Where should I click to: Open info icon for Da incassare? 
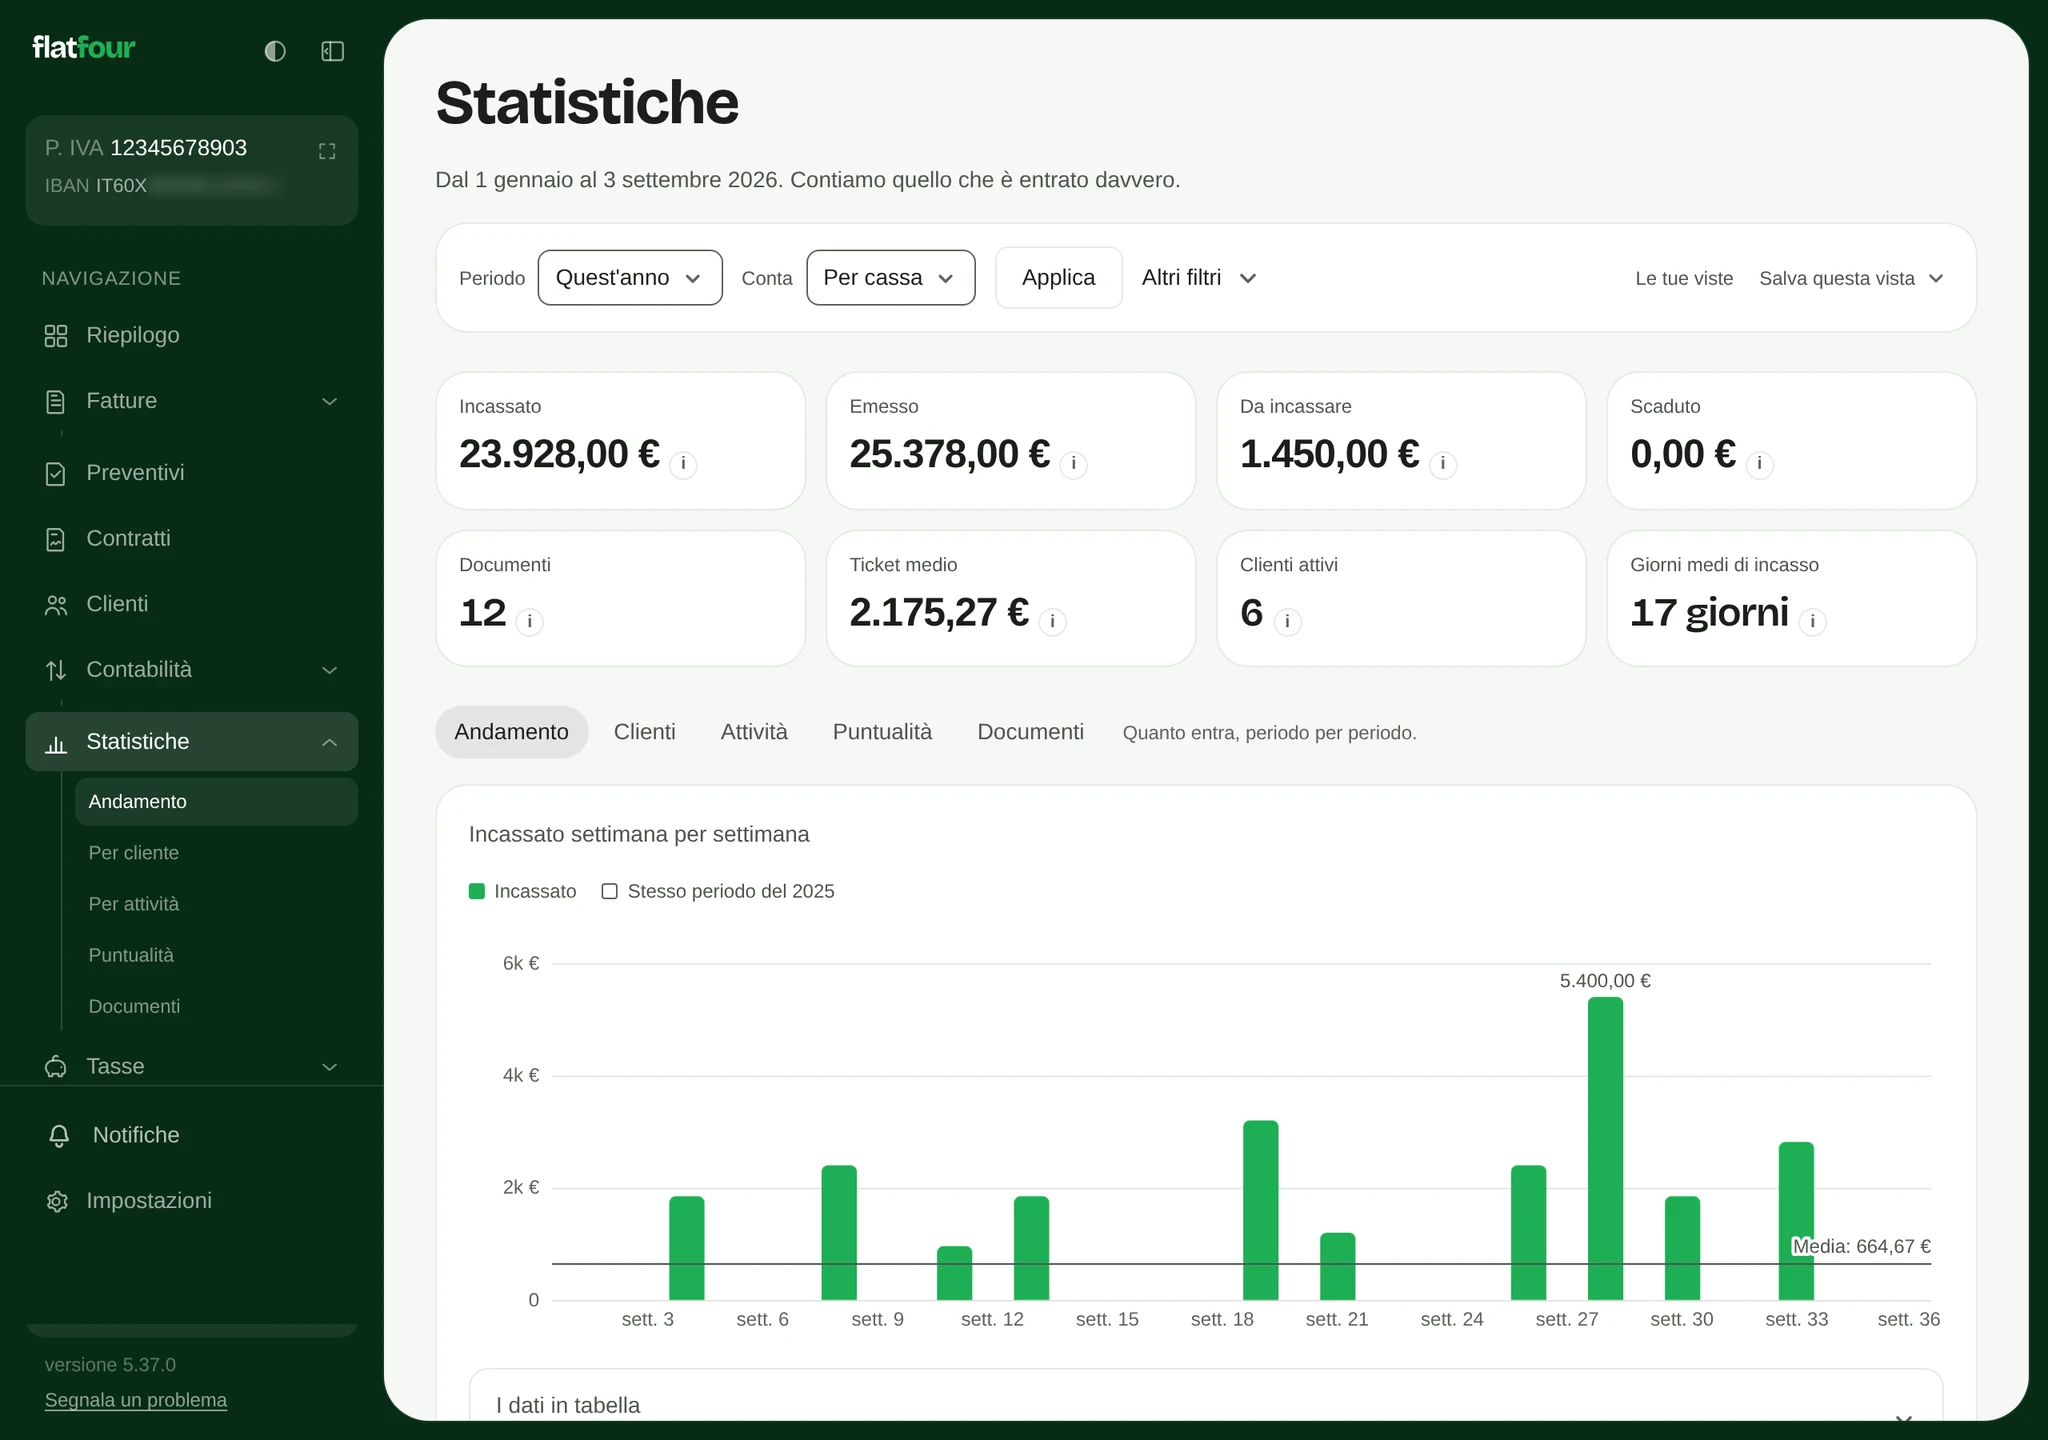tap(1443, 464)
